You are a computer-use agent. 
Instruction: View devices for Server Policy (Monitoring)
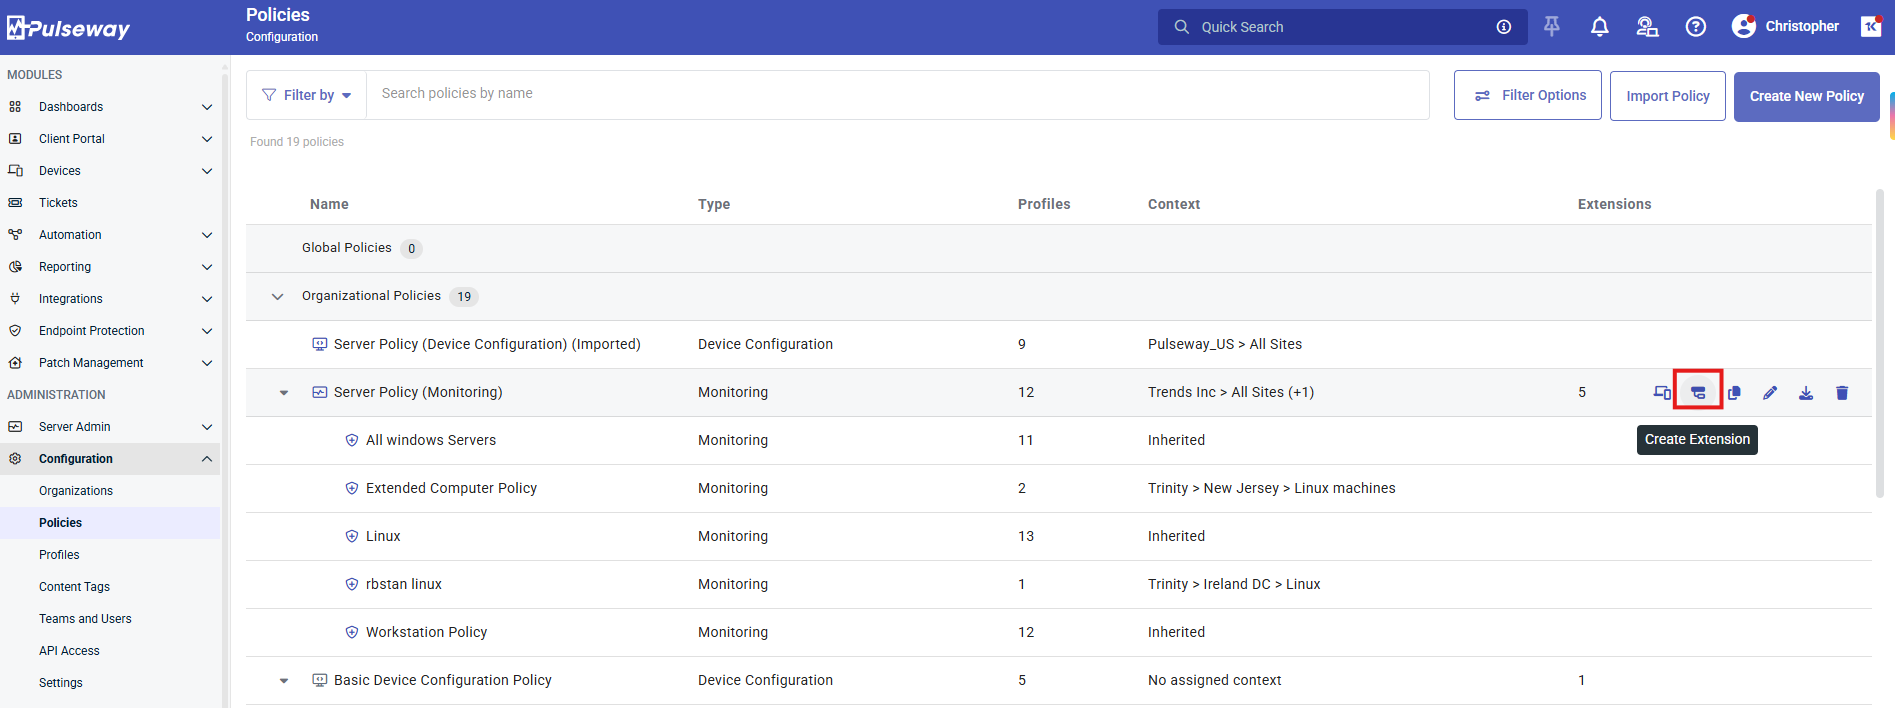(1662, 393)
